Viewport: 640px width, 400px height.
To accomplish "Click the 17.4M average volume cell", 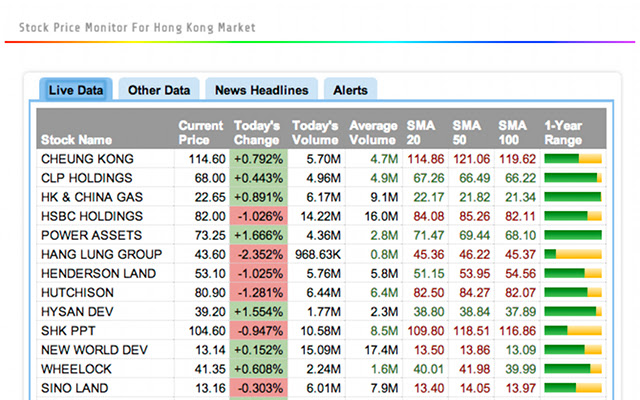I will click(374, 350).
